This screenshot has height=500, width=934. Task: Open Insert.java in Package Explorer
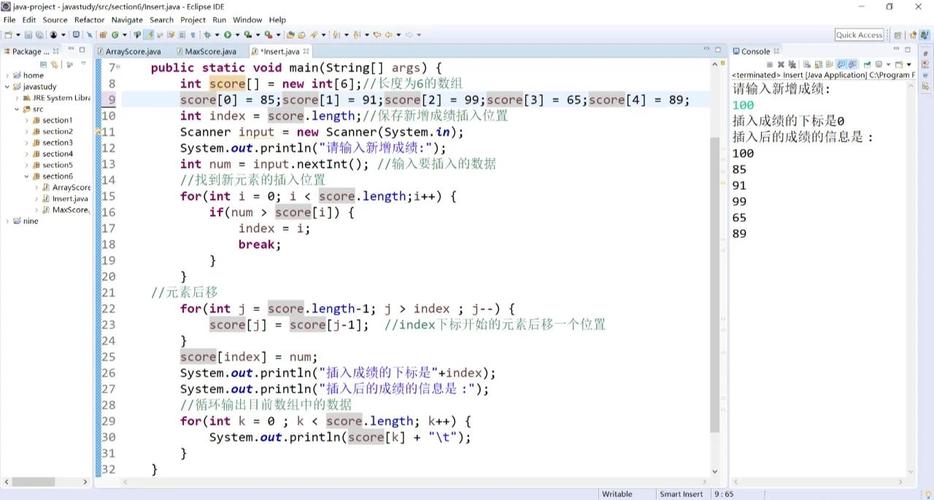(69, 198)
